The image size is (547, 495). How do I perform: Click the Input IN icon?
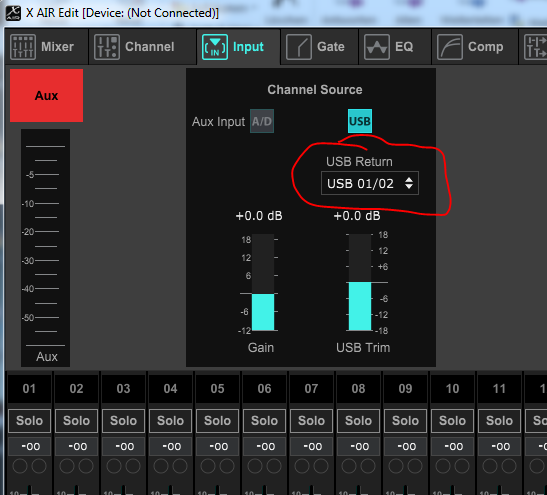pyautogui.click(x=215, y=47)
